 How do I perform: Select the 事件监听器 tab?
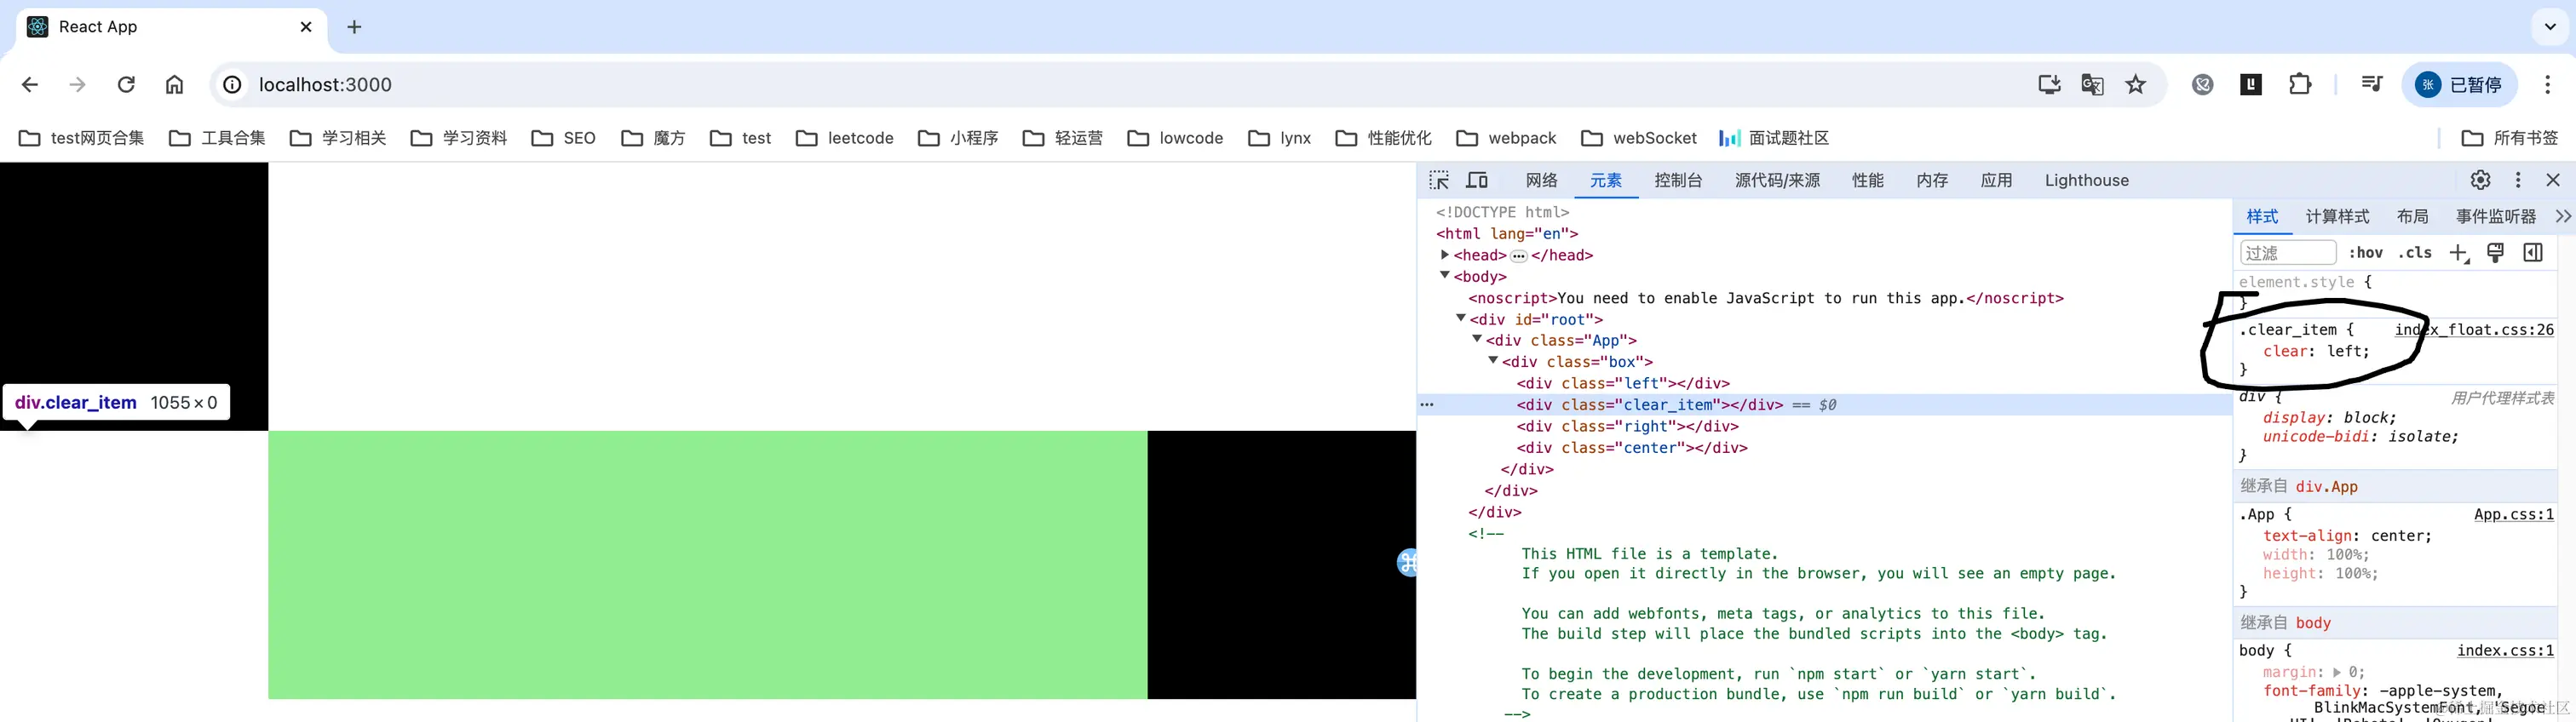coord(2495,217)
